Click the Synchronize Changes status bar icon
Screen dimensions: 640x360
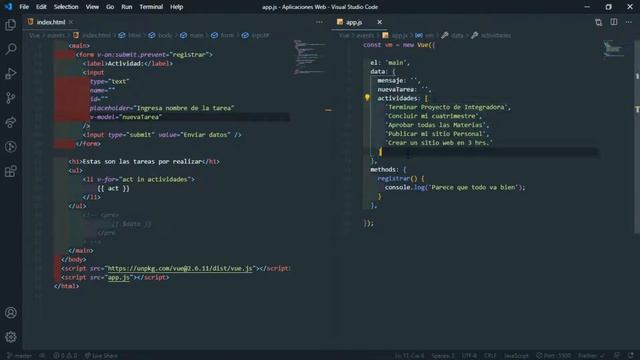42,356
